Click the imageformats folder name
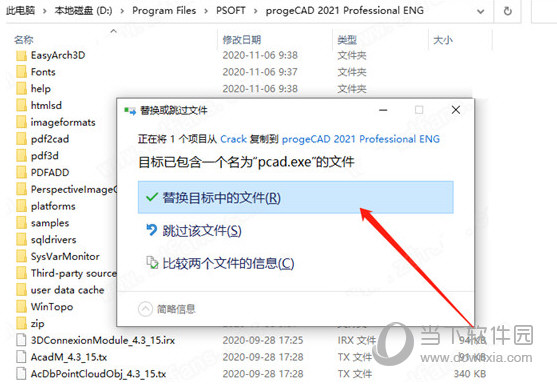This screenshot has height=387, width=557. coord(63,122)
